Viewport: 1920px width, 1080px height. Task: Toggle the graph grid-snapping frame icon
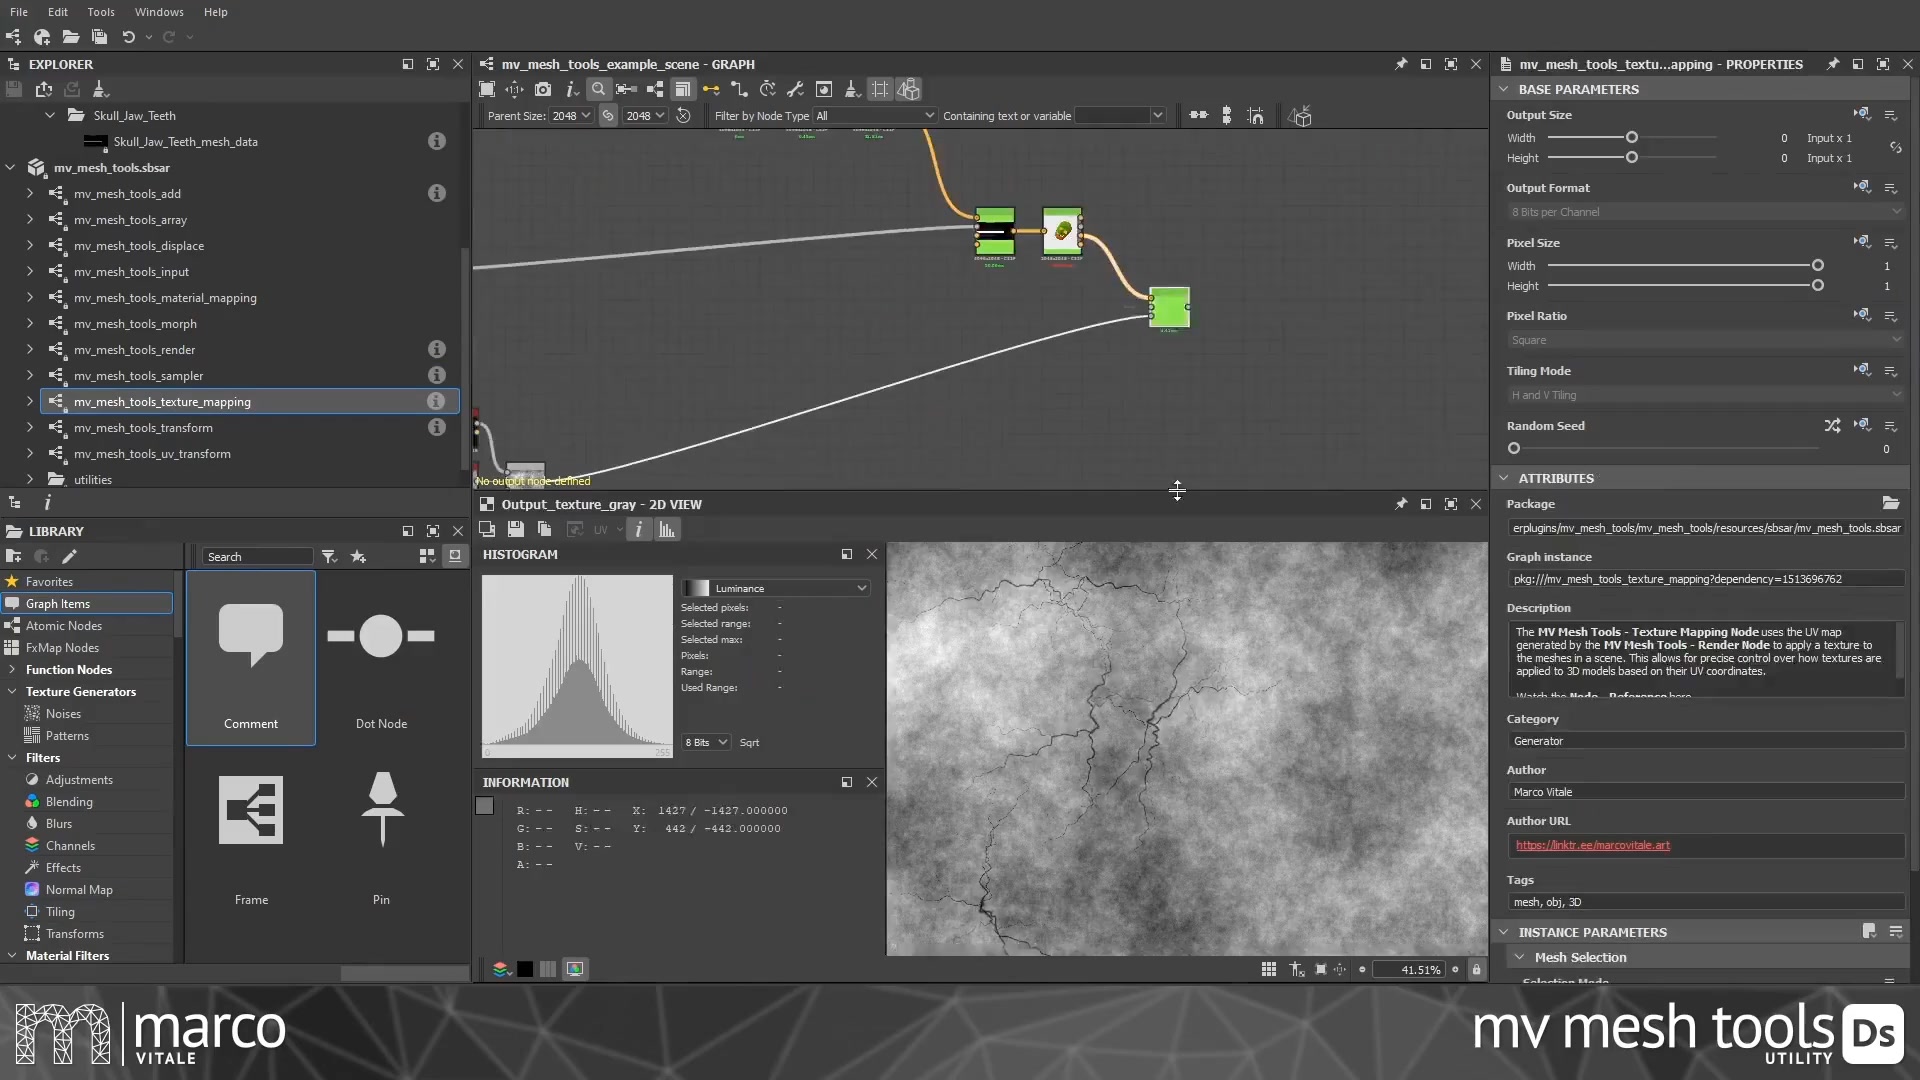879,90
